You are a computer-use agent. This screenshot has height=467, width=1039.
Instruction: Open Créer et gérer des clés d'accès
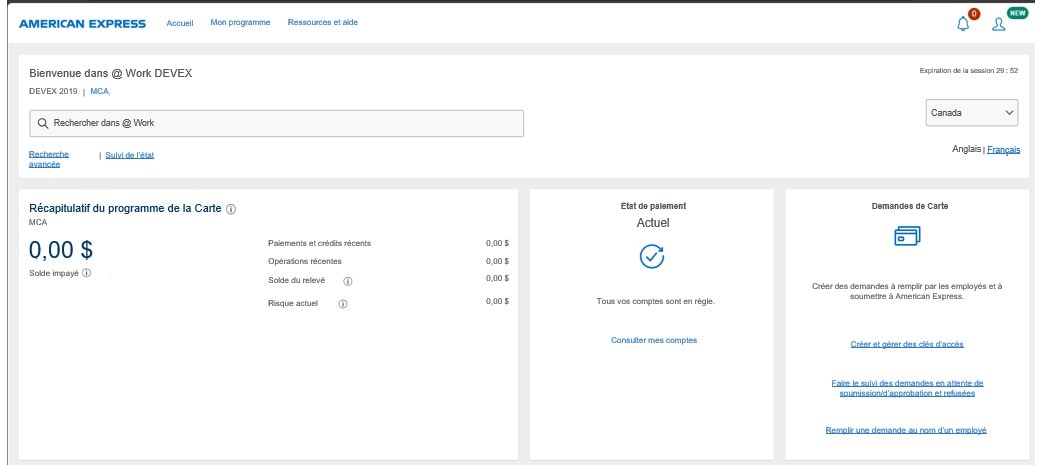pos(906,344)
